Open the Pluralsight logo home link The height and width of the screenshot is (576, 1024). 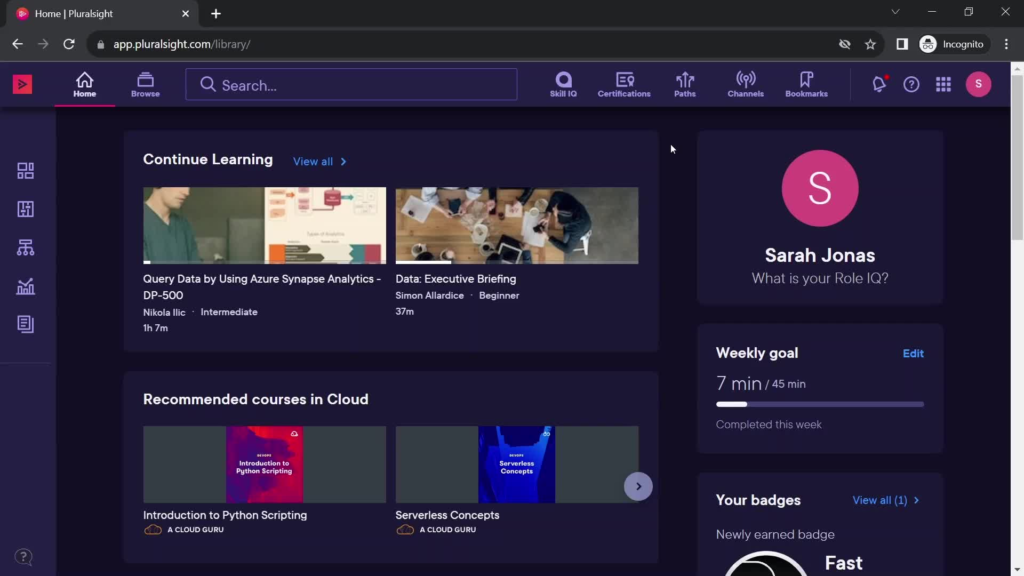(22, 85)
